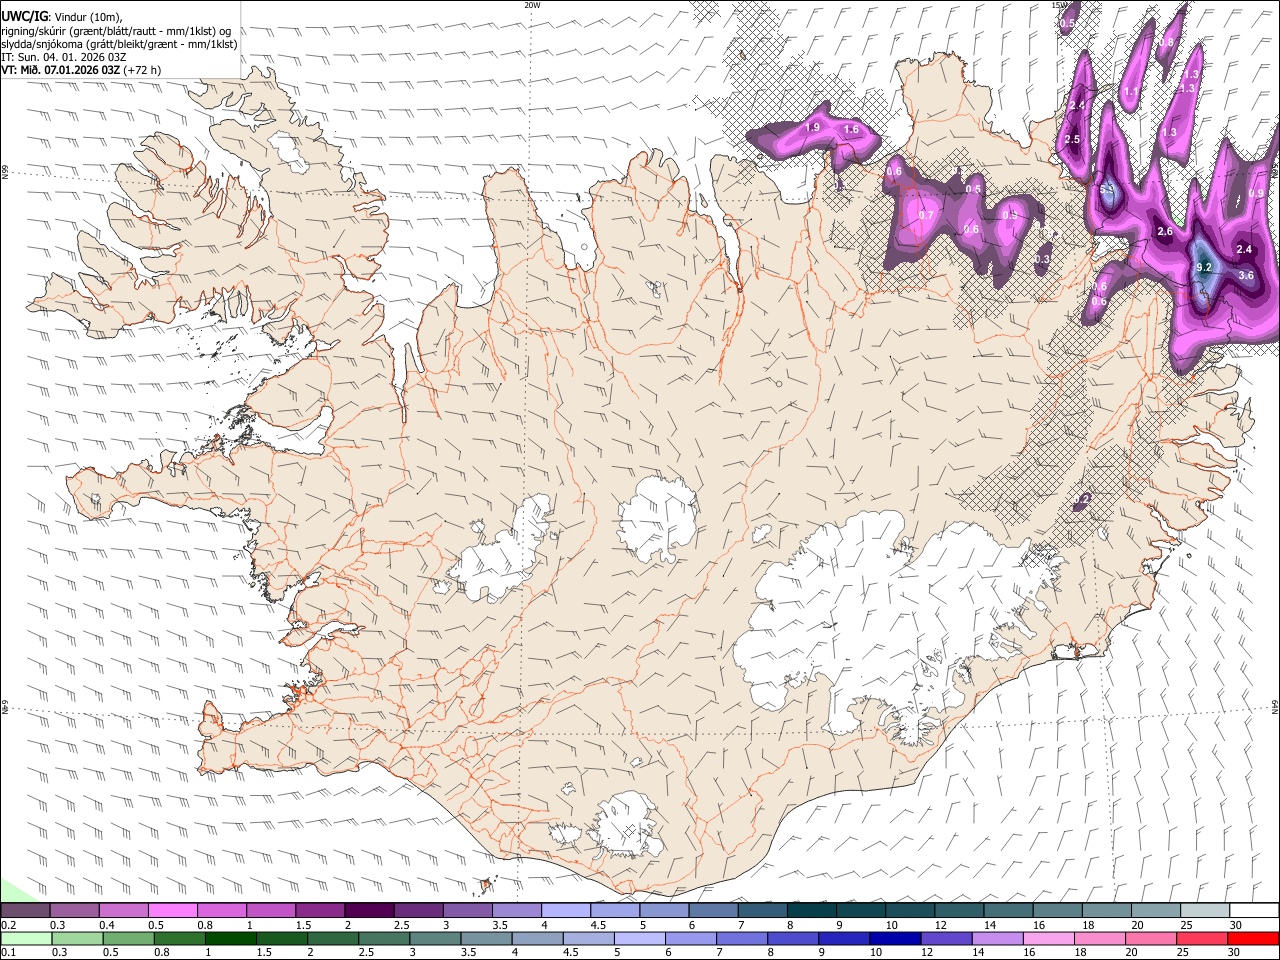
Task: Click the '15W' longitude label
Action: point(1059,5)
